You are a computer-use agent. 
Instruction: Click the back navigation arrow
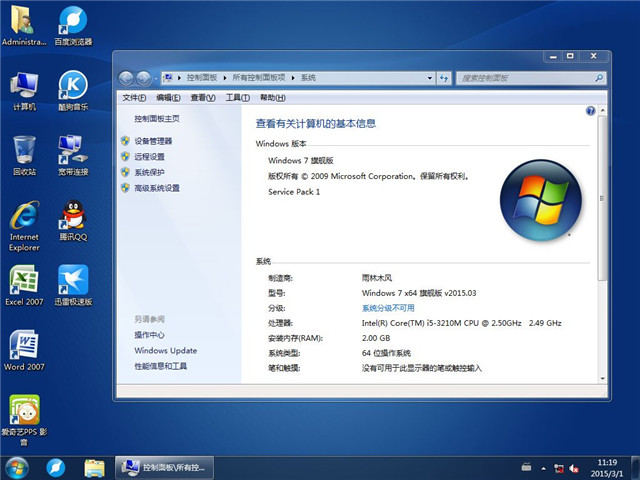point(126,78)
